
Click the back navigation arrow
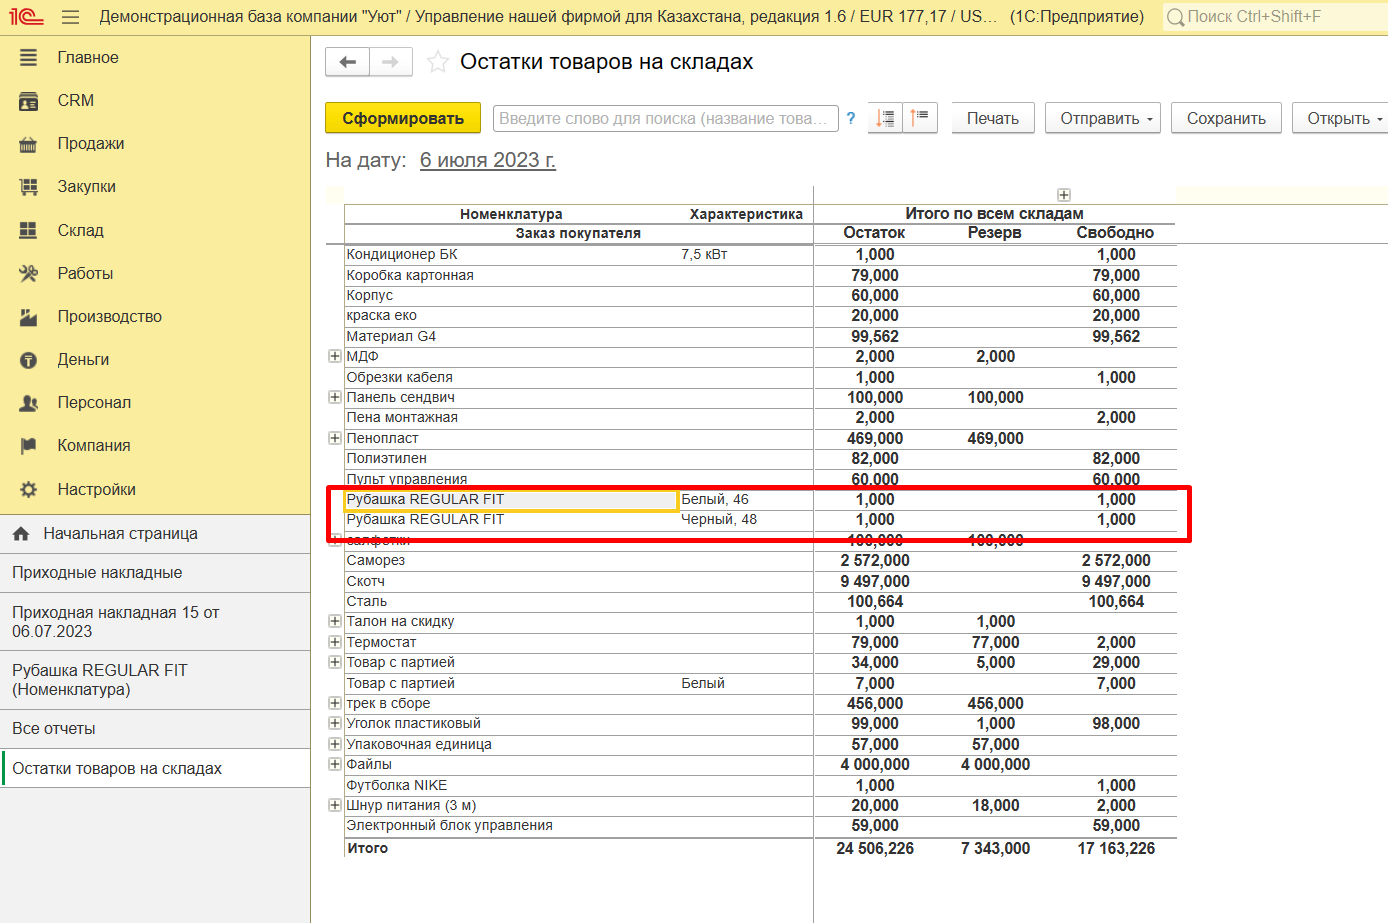click(x=347, y=62)
